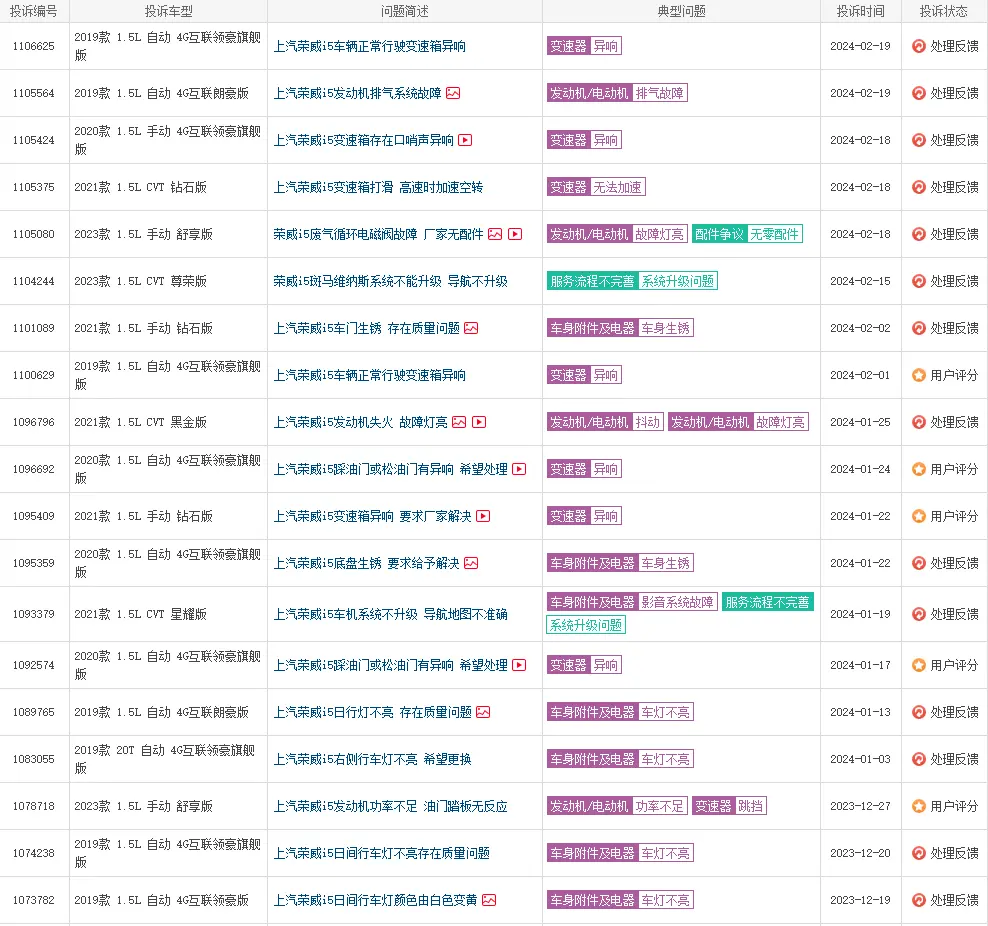Open link 上汽荣威i5底盘生锈 要求给予解决
Screen dimensions: 988x926
366,563
